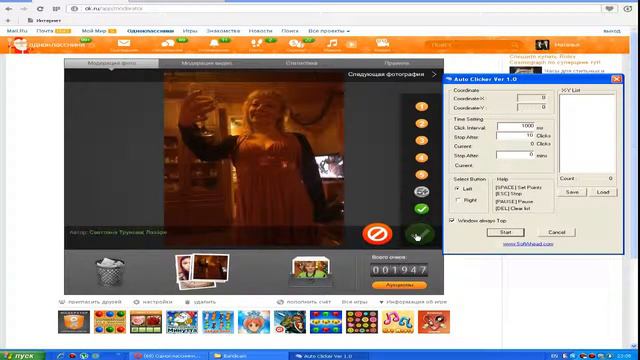Click the trash bin in moderator app

click(x=110, y=272)
